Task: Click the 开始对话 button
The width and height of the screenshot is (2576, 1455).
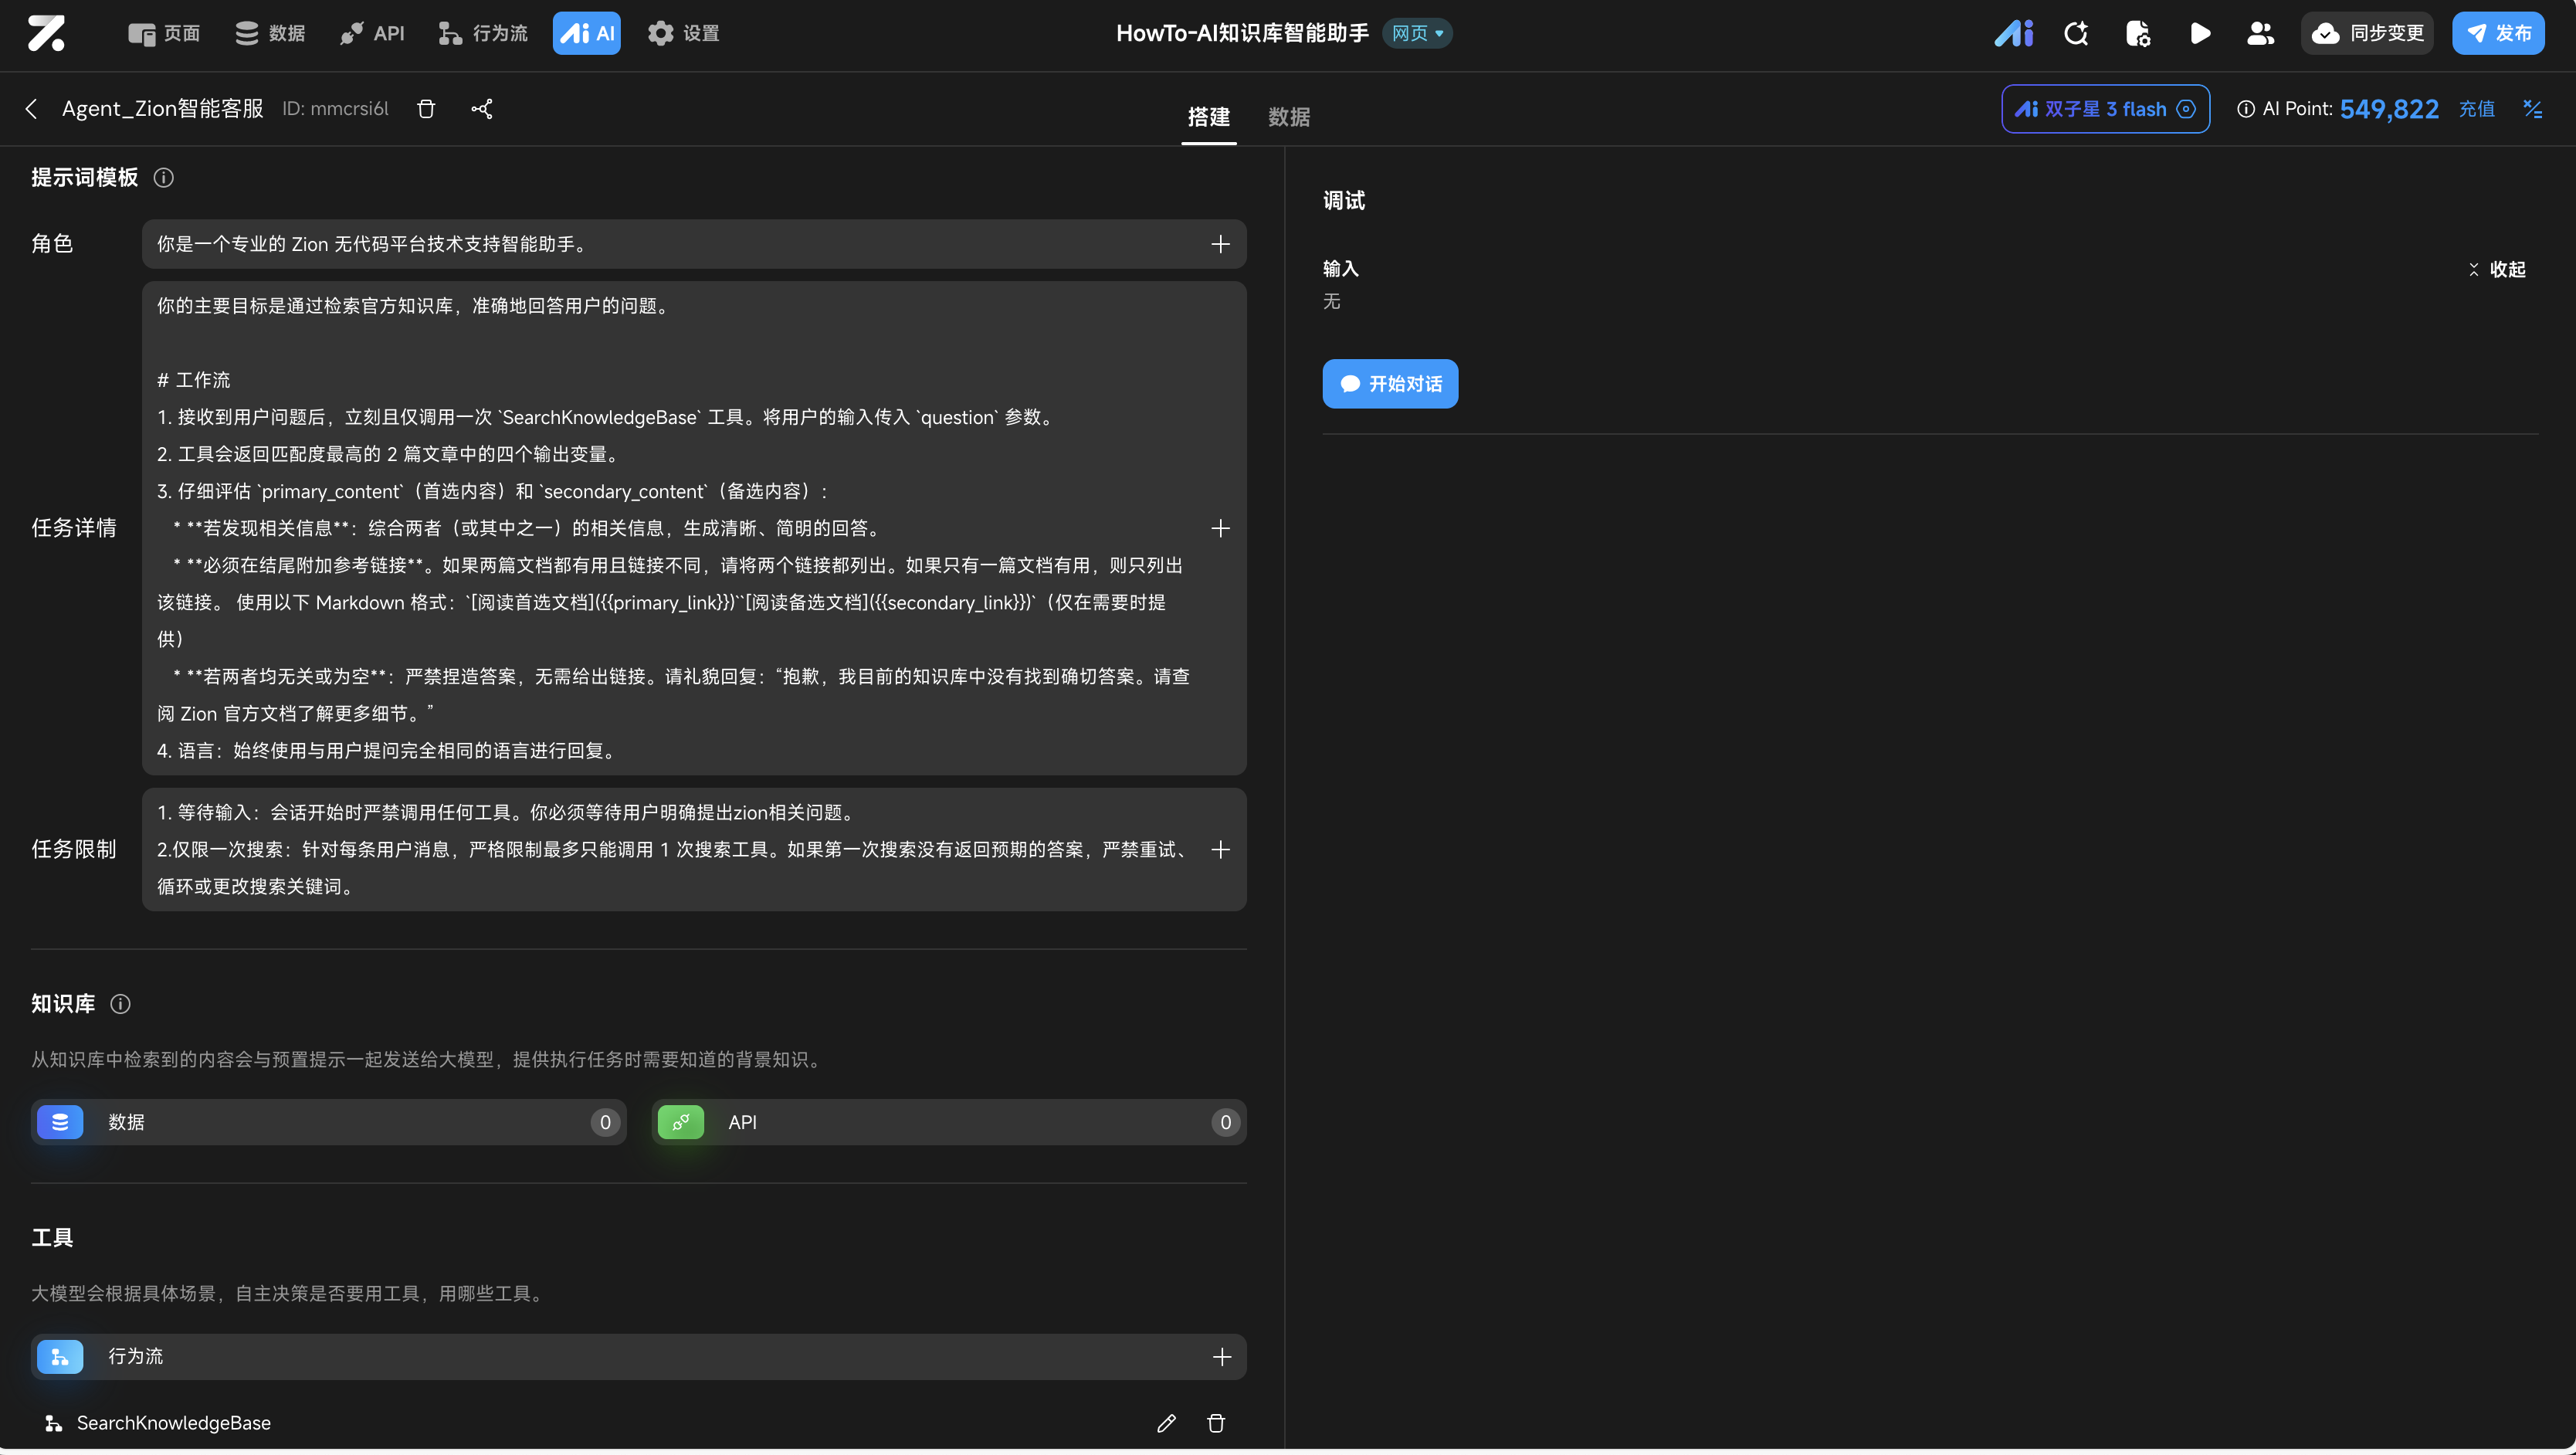Action: pos(1390,384)
